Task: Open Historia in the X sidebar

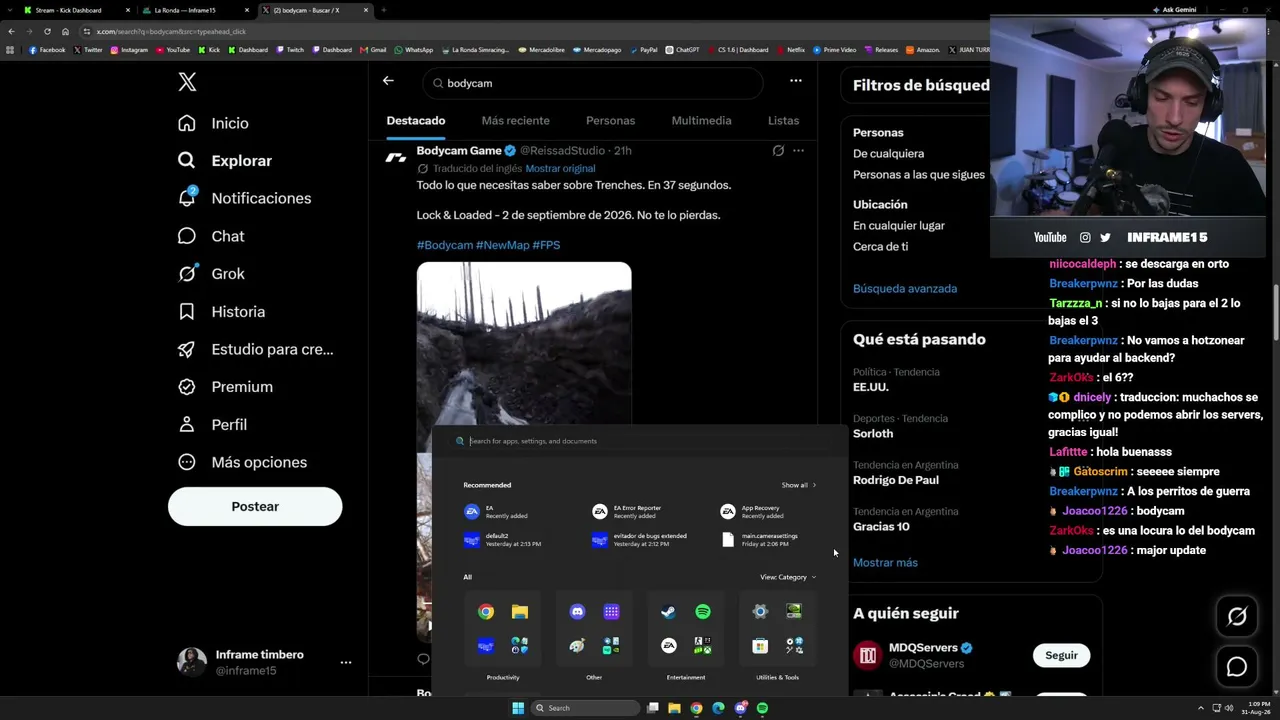Action: pos(221,312)
